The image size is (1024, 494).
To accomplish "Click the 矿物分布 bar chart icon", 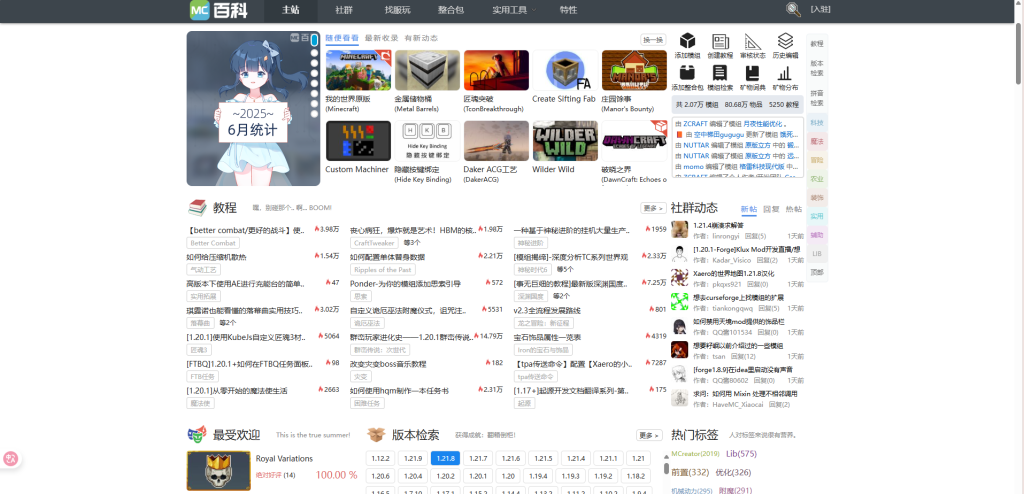I will click(x=785, y=73).
